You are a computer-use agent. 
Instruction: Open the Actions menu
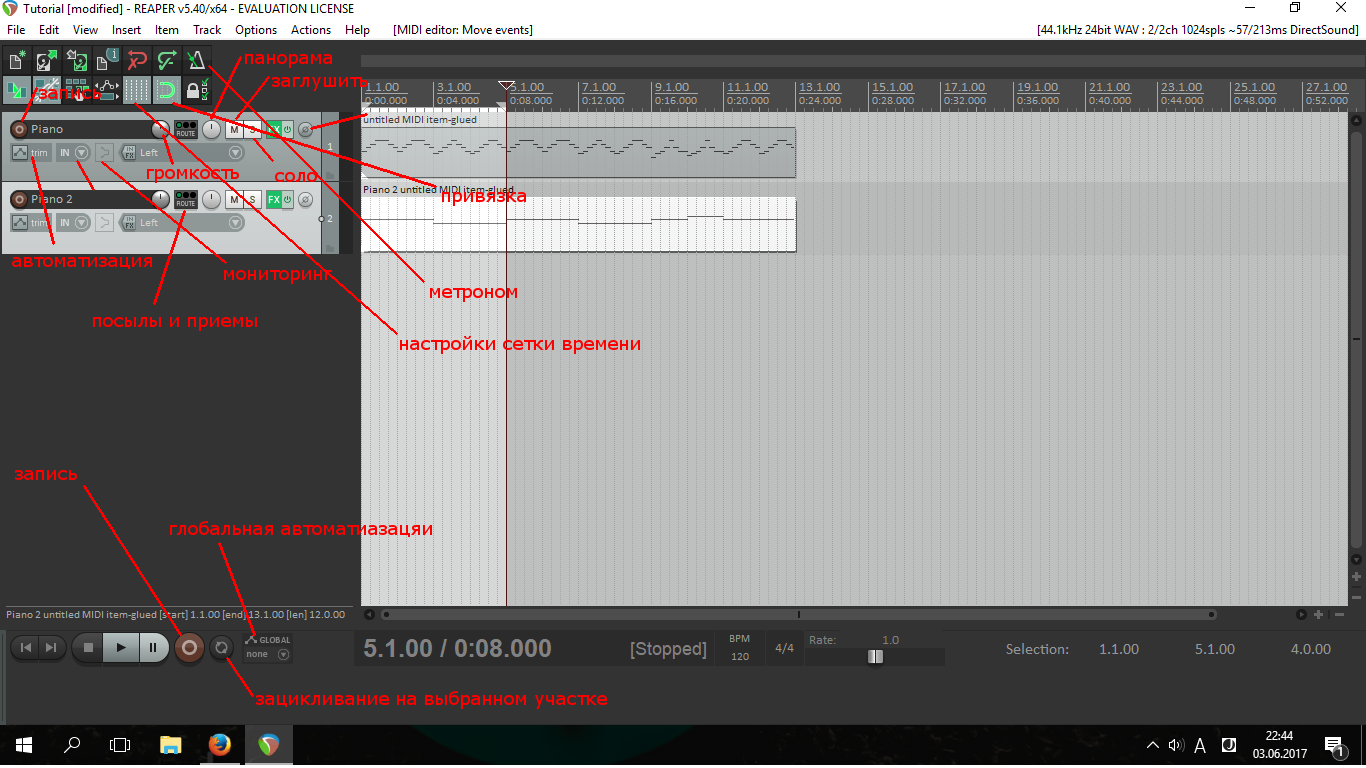tap(311, 30)
